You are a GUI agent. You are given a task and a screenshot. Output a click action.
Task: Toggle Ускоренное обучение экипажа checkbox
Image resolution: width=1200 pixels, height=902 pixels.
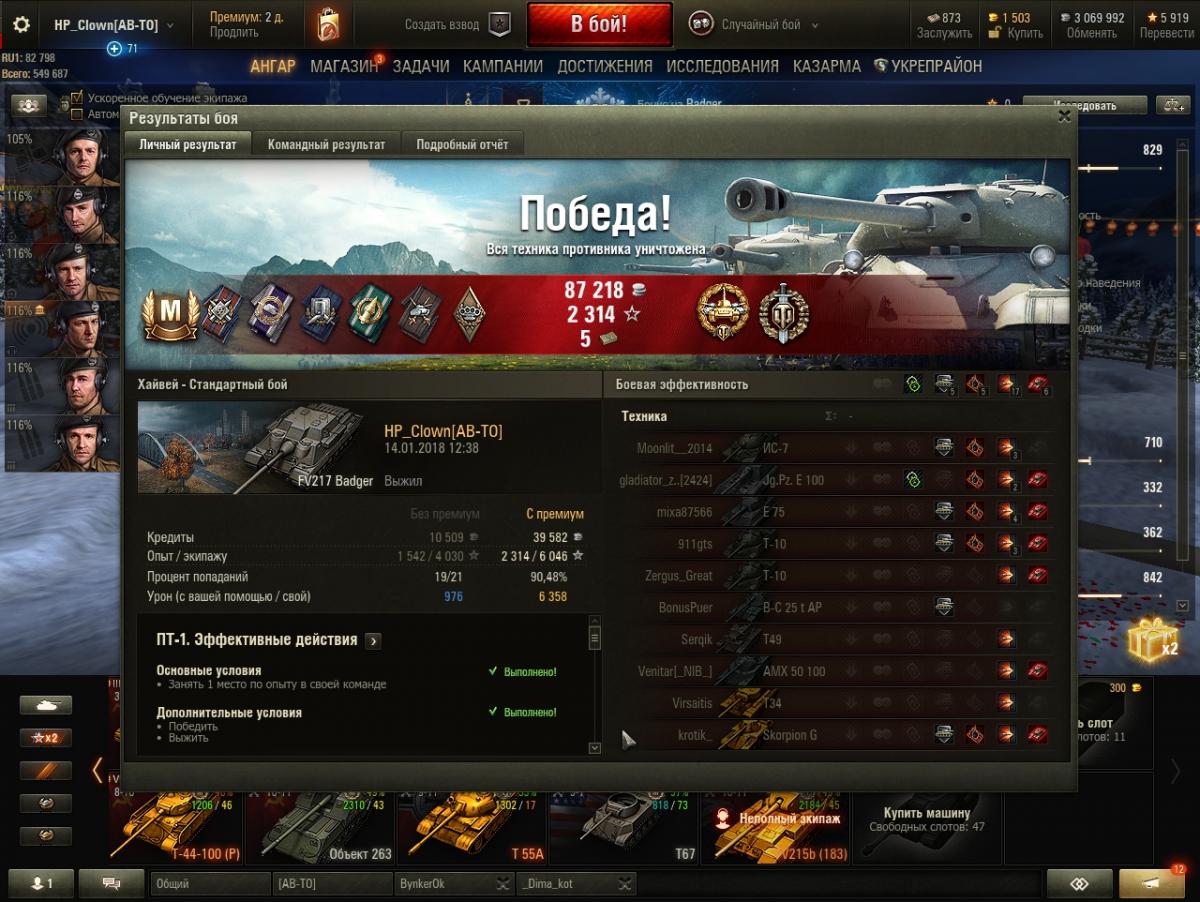[78, 98]
